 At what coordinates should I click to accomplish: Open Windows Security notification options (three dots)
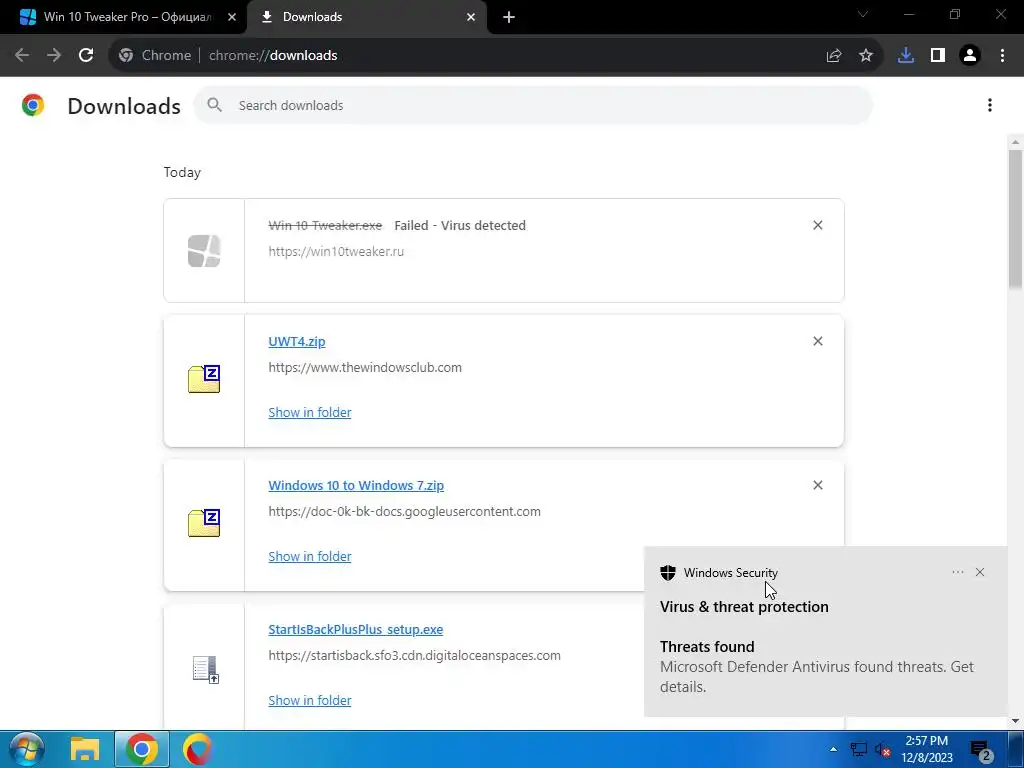957,572
